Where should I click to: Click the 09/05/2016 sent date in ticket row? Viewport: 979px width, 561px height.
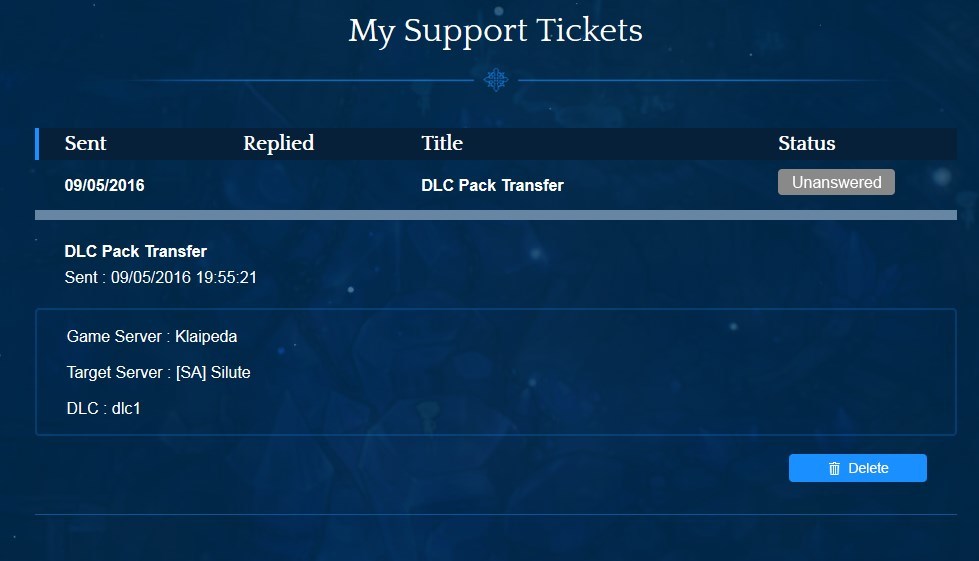(x=104, y=185)
